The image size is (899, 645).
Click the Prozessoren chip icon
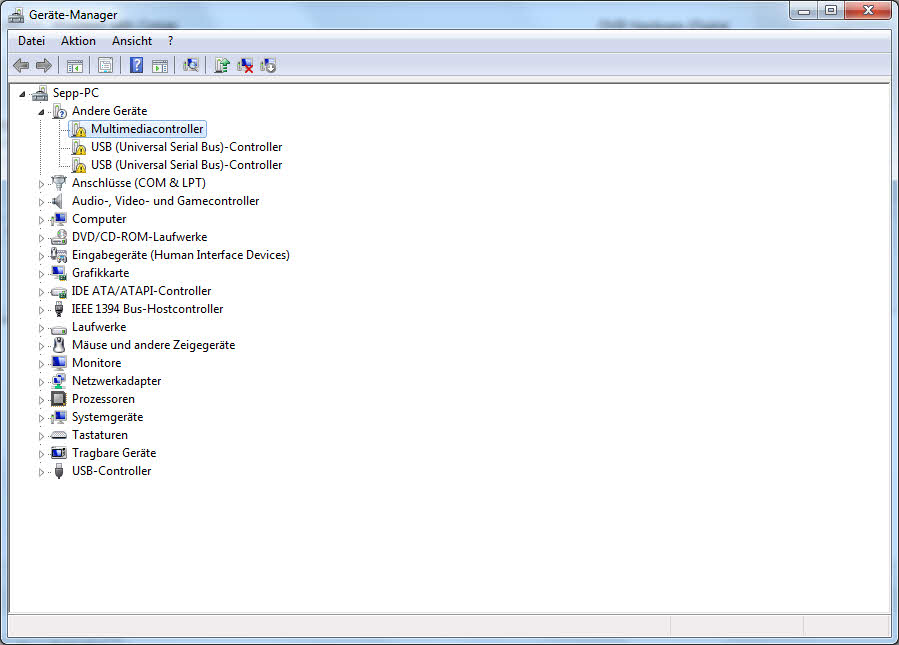(58, 399)
